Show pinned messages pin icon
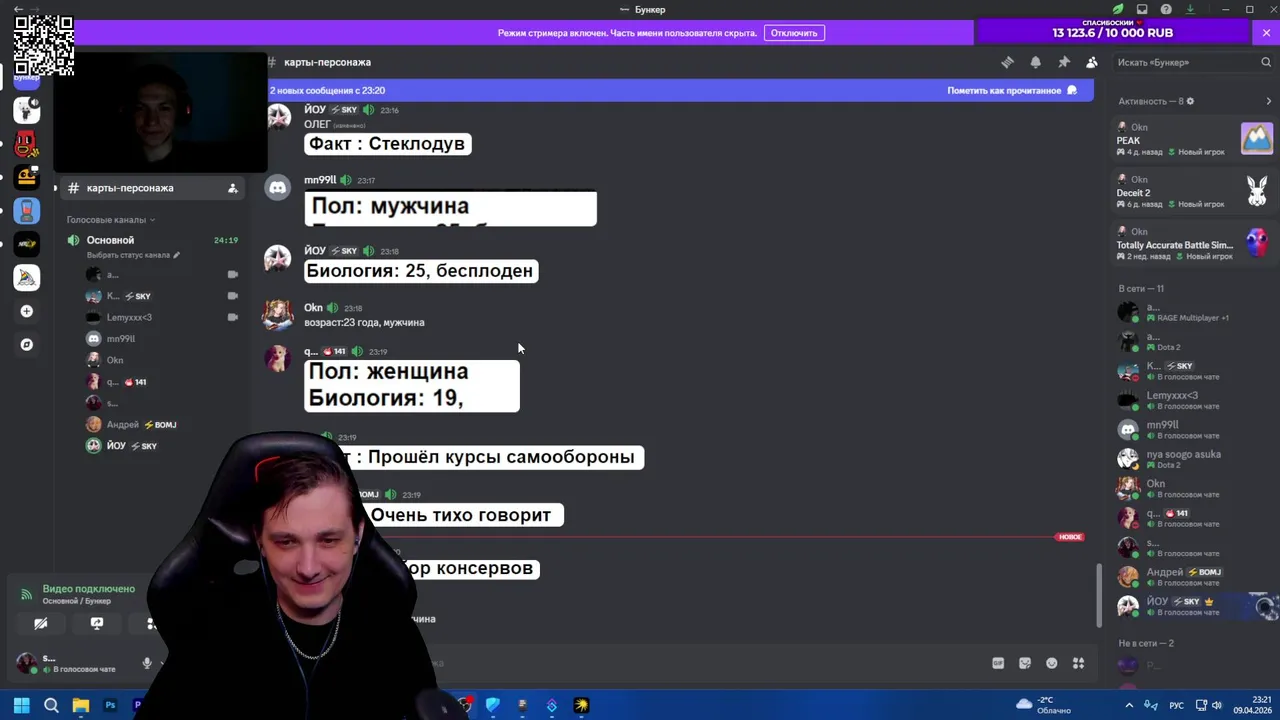The width and height of the screenshot is (1280, 720). click(1064, 62)
